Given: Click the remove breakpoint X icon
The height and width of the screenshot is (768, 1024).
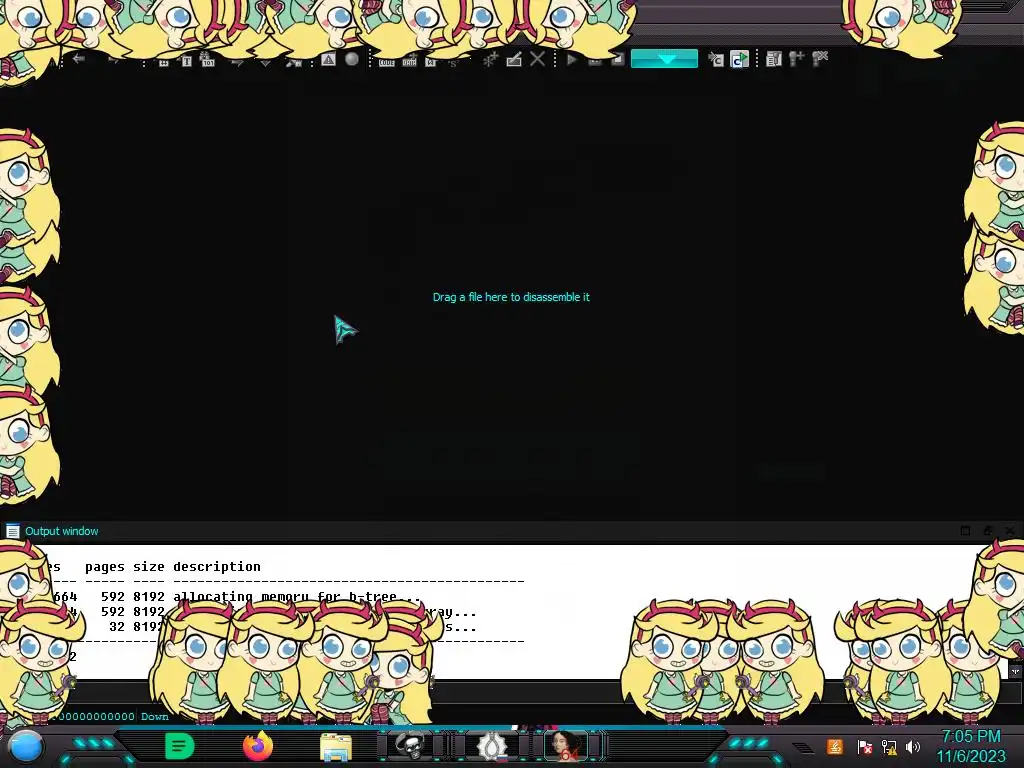Looking at the screenshot, I should click(x=820, y=59).
